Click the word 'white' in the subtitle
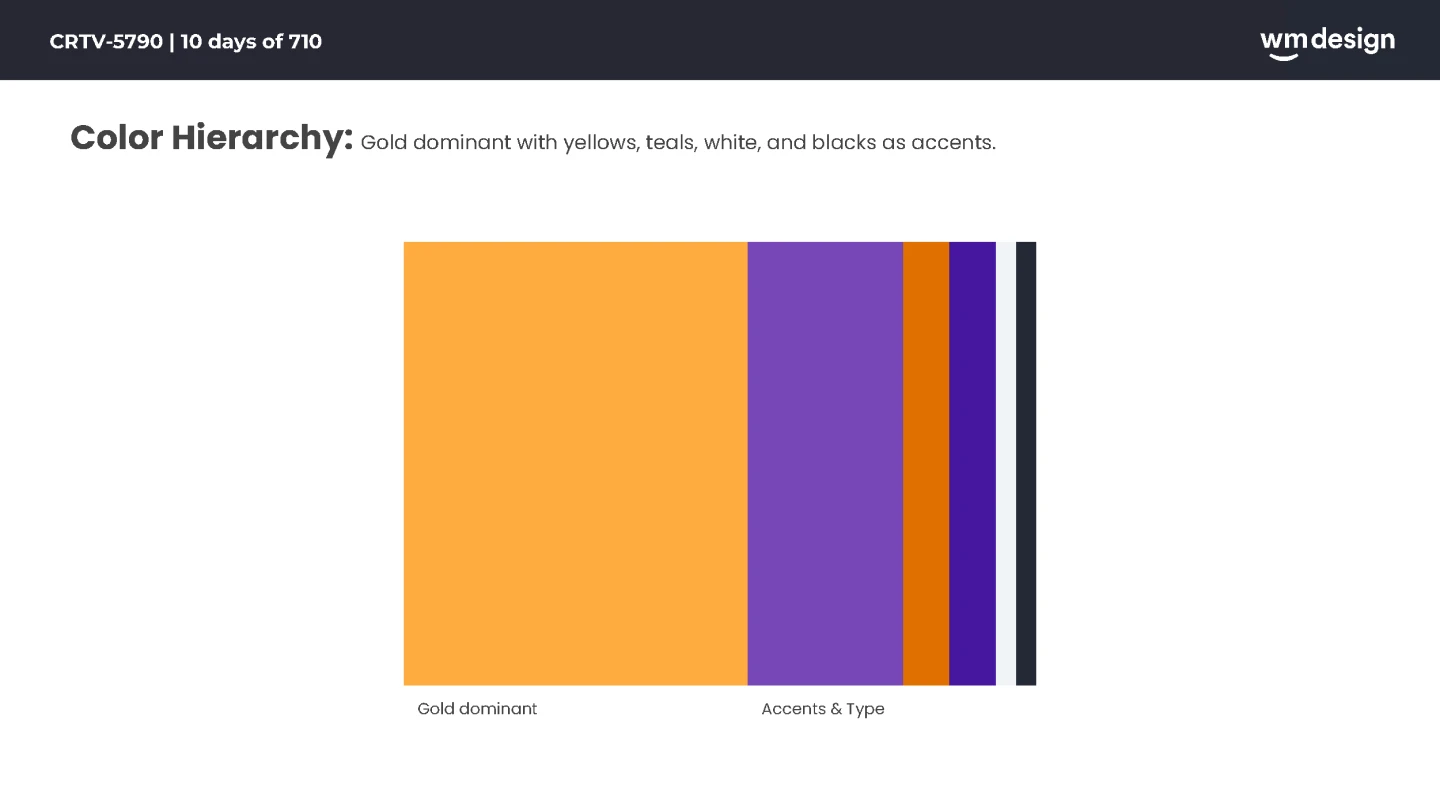The height and width of the screenshot is (811, 1440). coord(731,143)
